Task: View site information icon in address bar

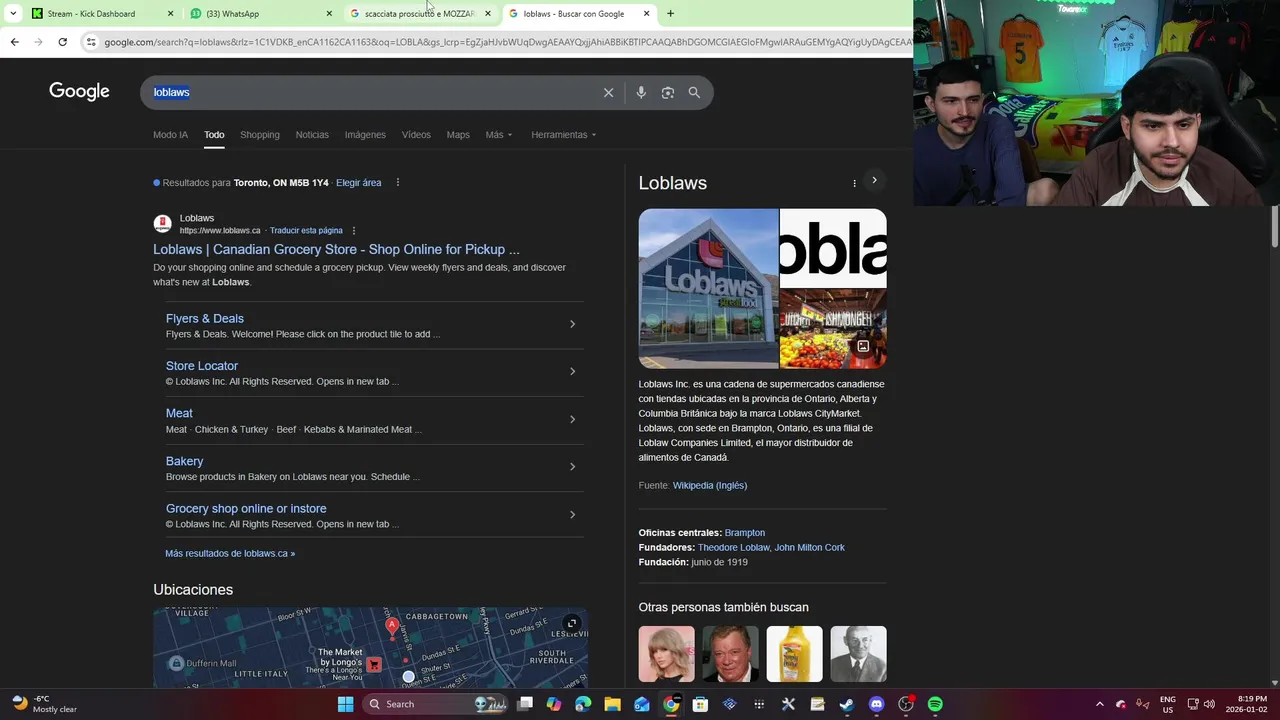Action: (91, 42)
